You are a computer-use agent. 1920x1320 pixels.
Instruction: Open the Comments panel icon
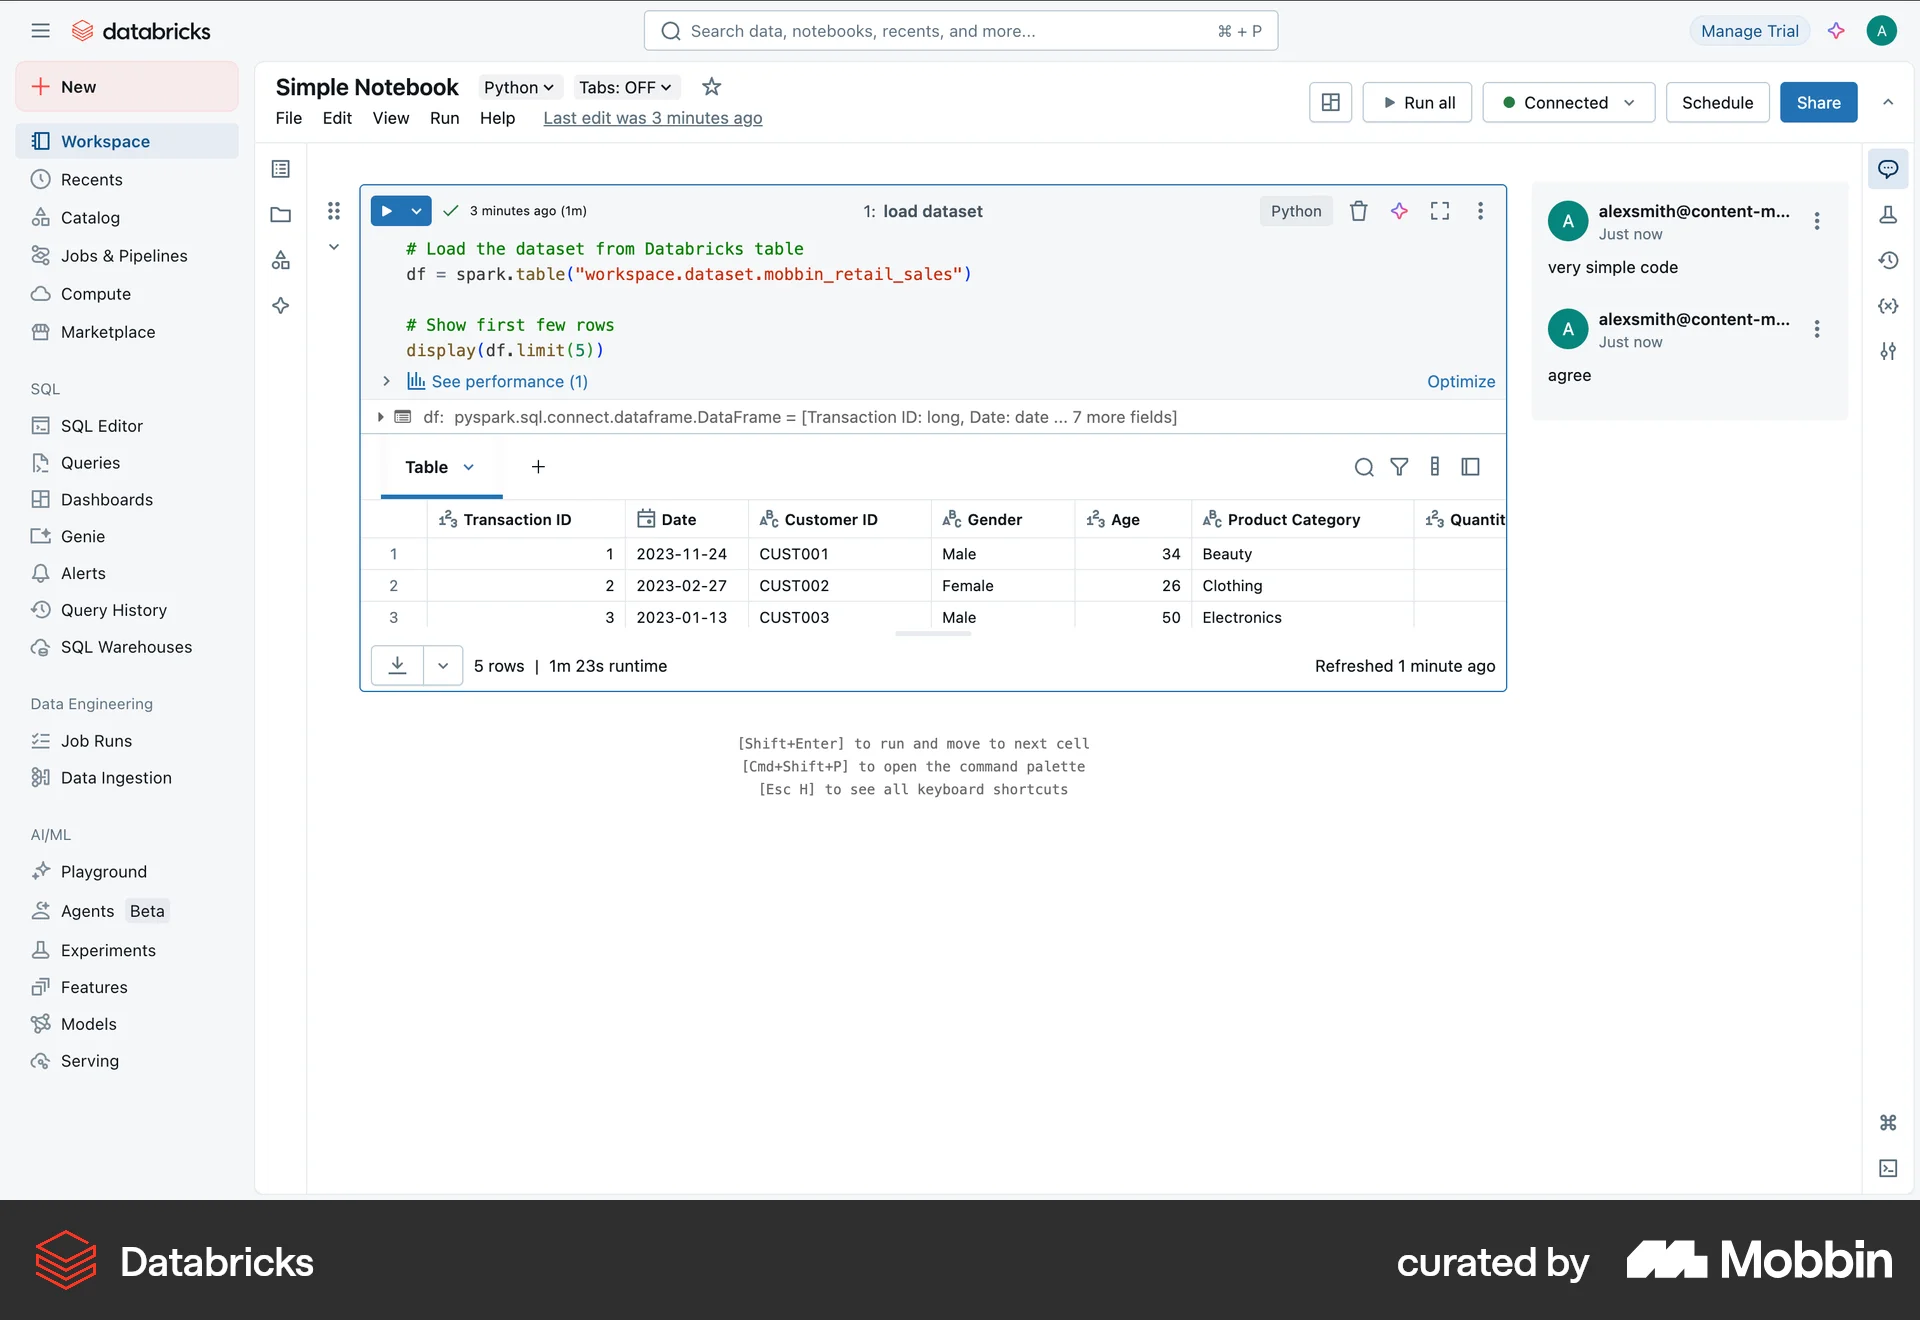1889,168
